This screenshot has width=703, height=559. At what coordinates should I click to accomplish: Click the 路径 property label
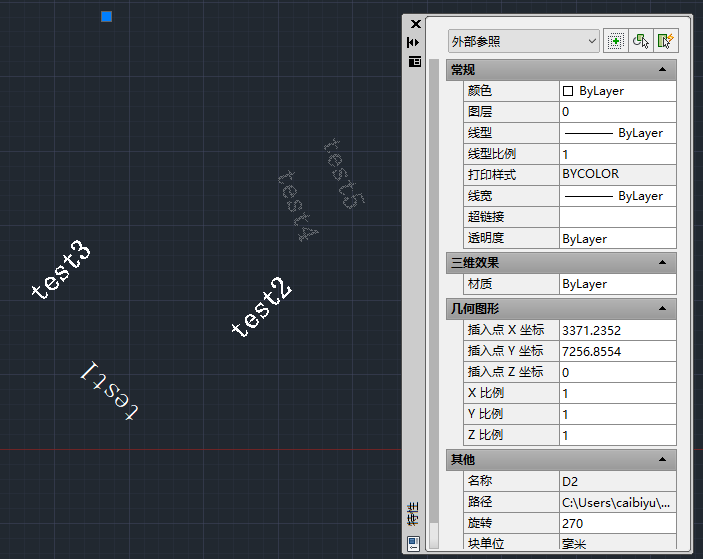pyautogui.click(x=480, y=502)
